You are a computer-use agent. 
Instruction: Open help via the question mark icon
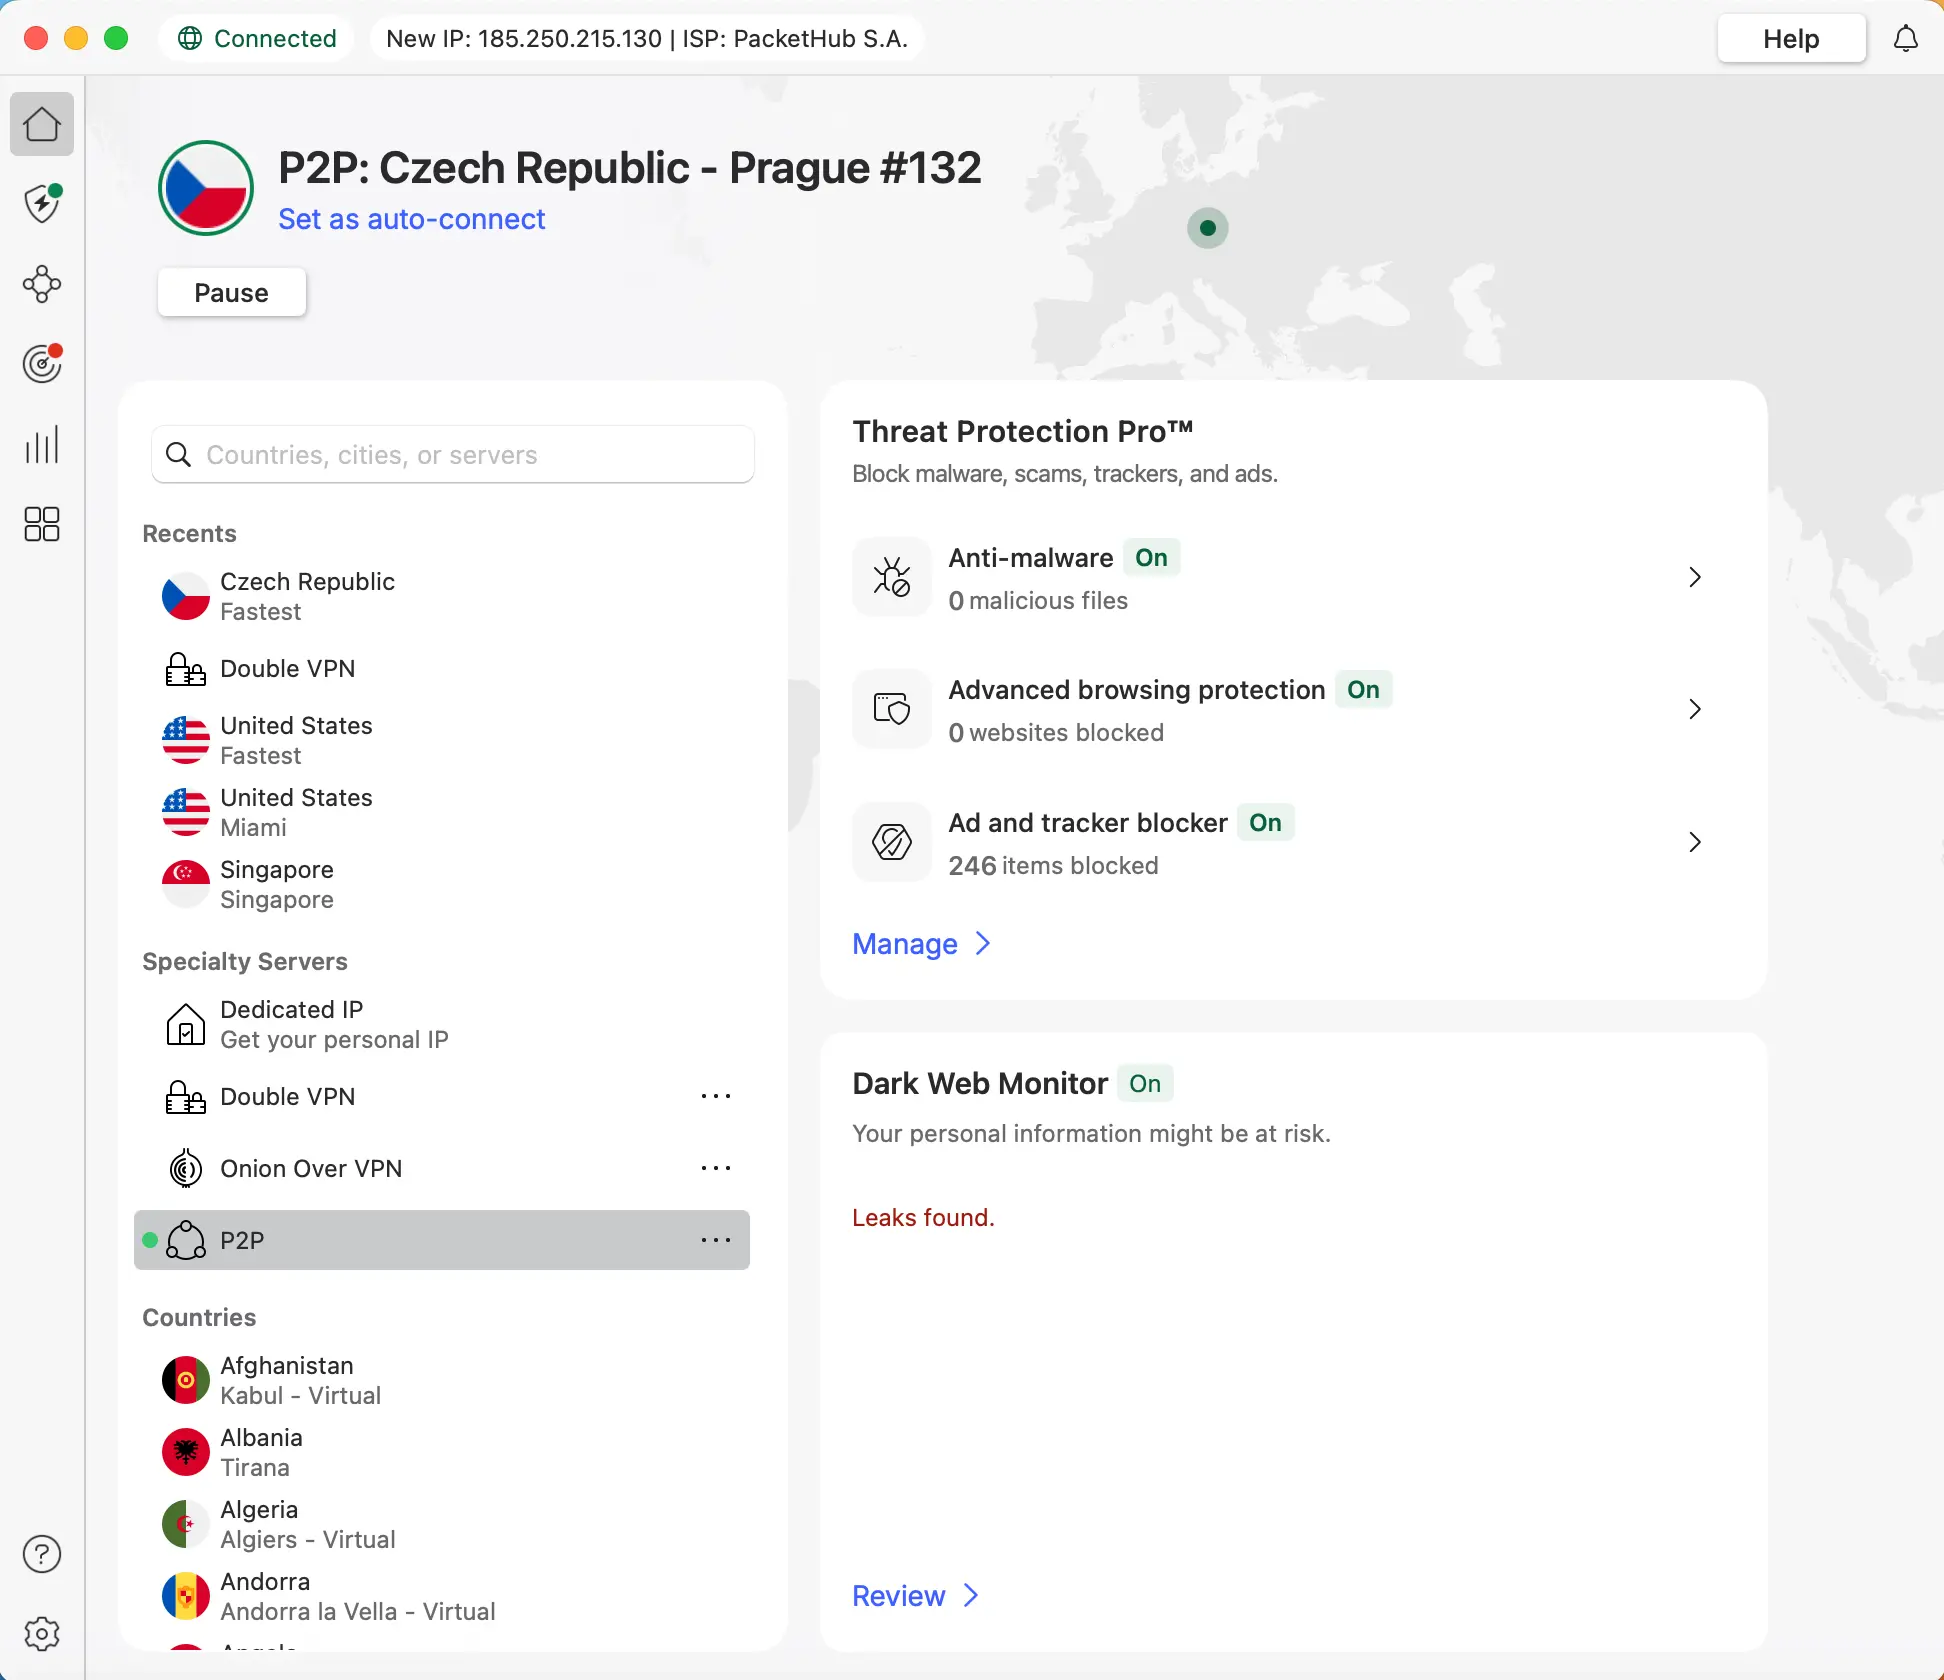[x=42, y=1554]
